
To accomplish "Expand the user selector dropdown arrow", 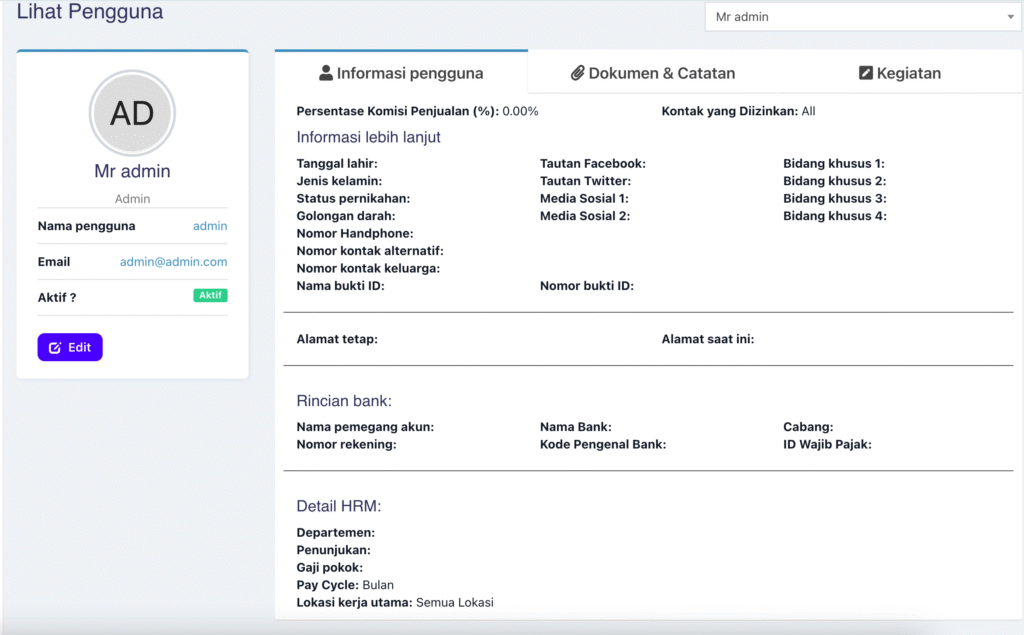I will click(x=1010, y=17).
